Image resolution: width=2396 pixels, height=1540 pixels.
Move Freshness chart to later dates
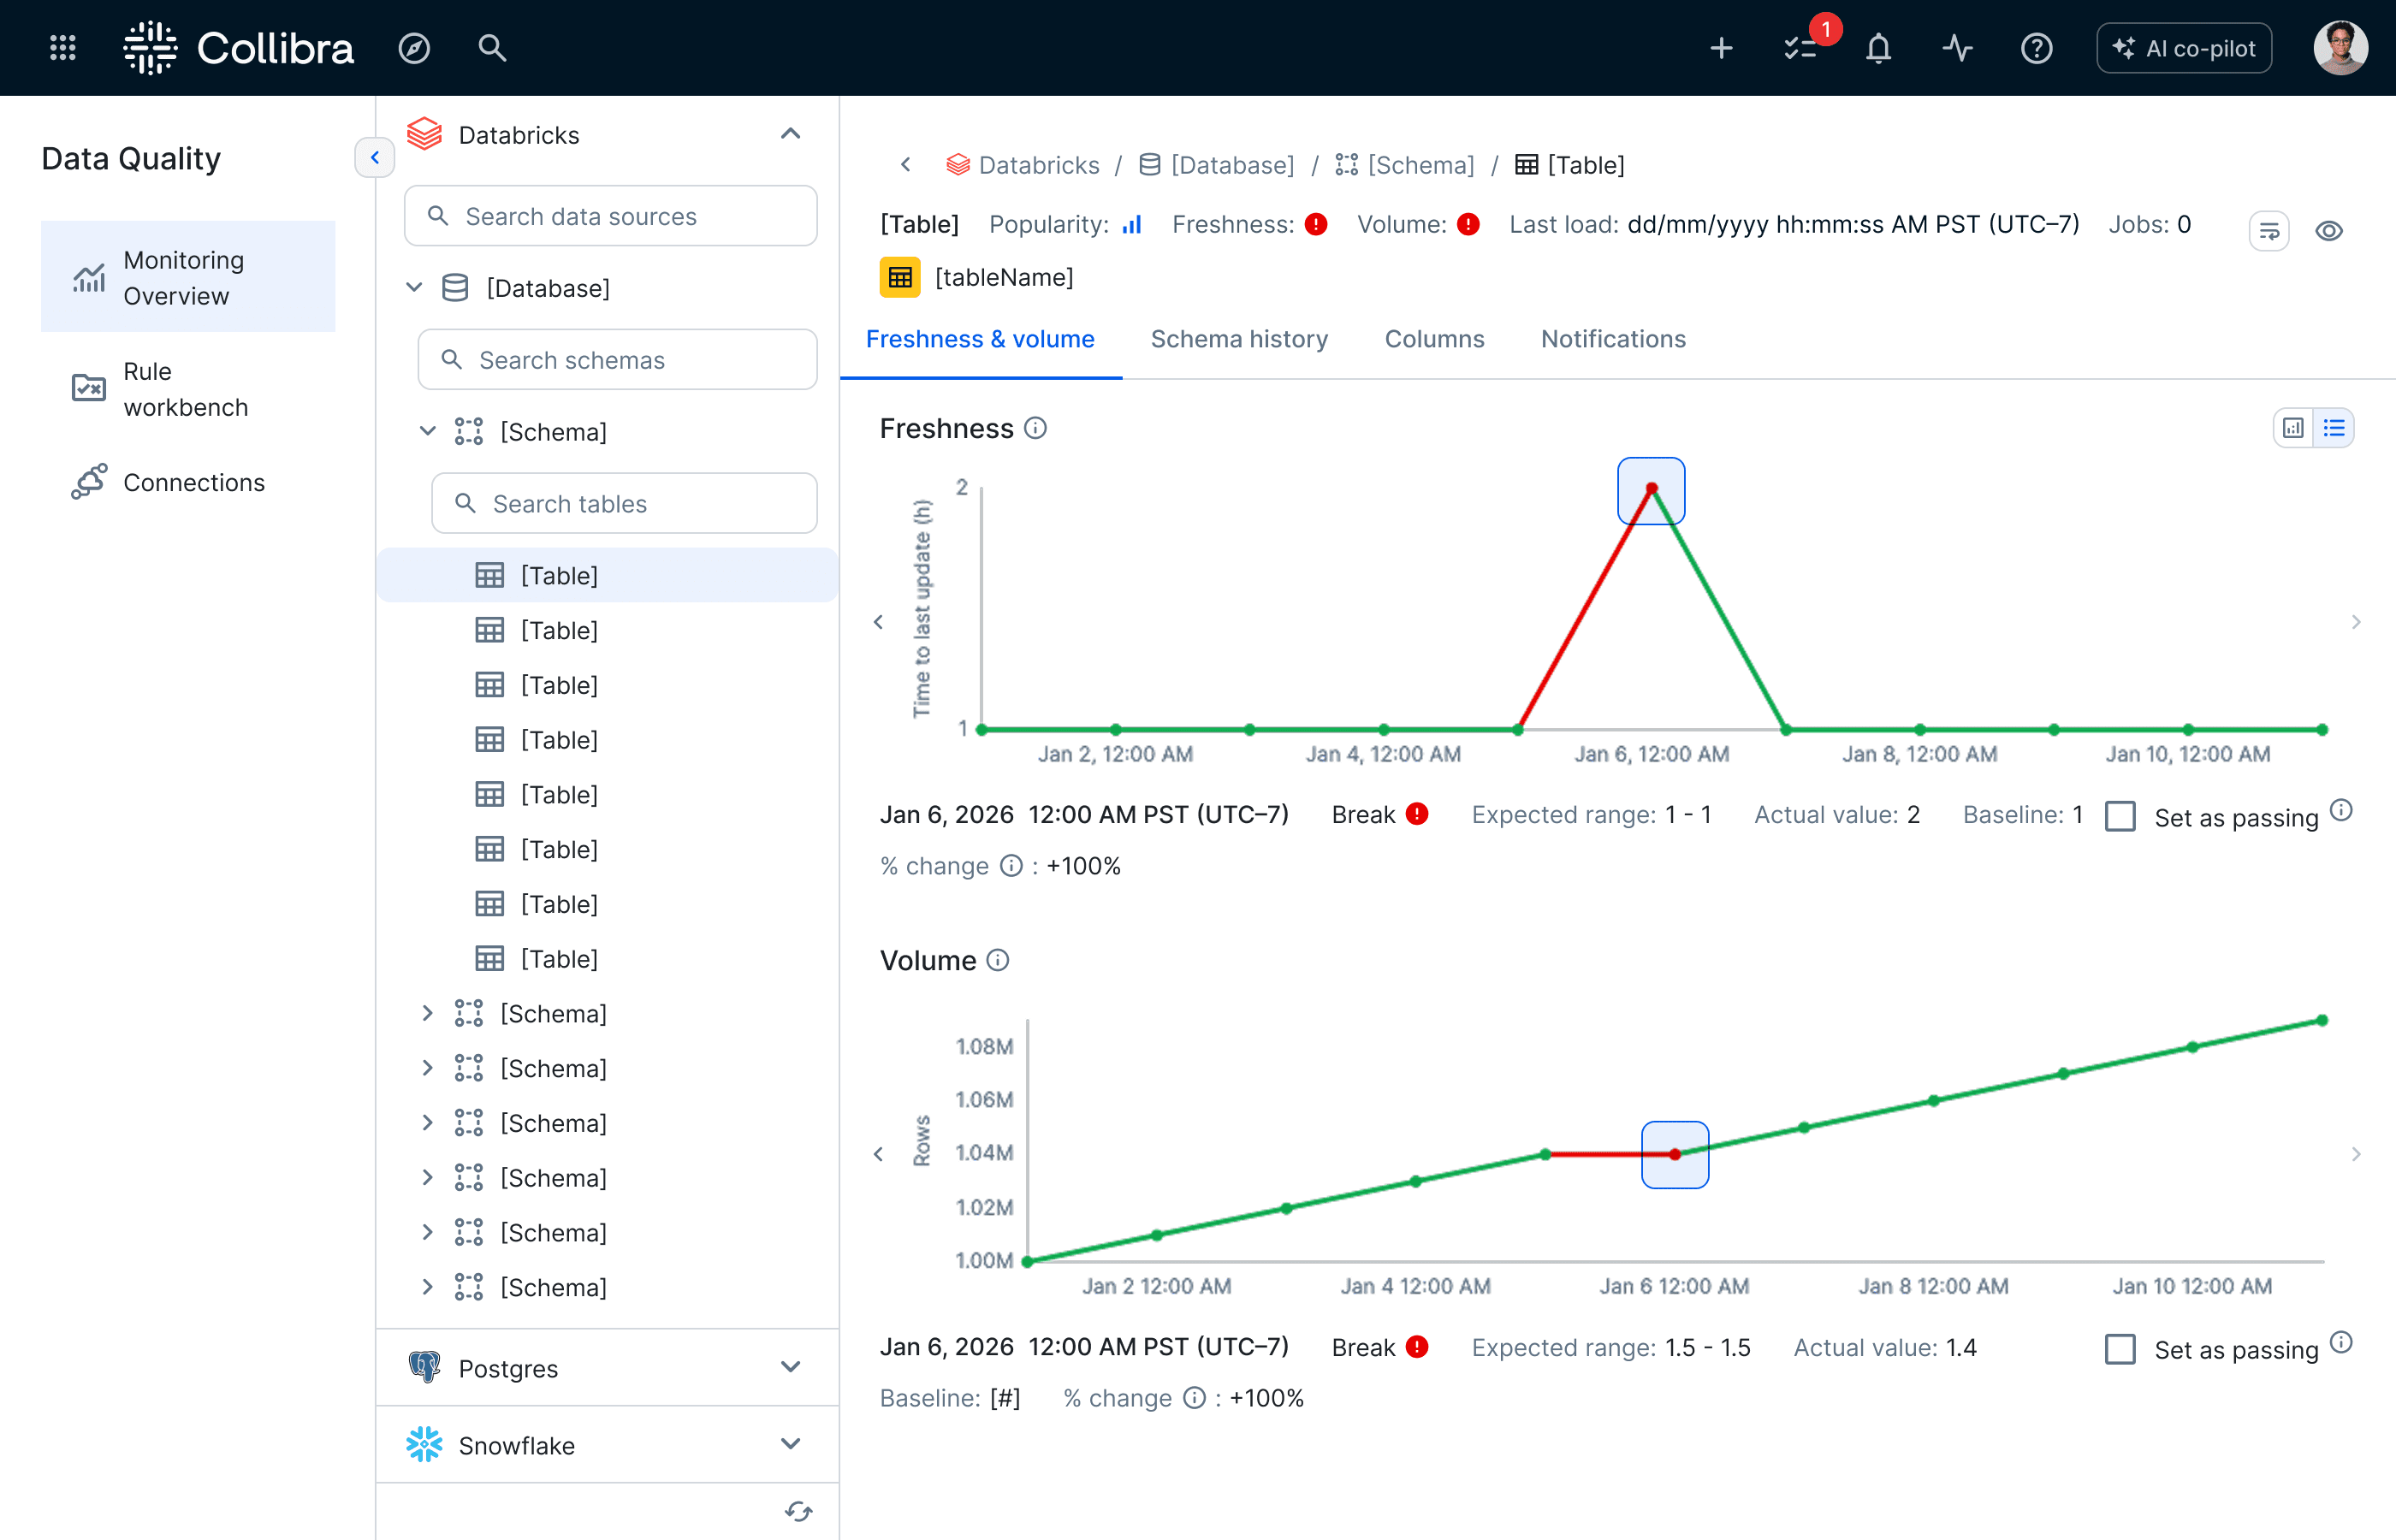2356,622
